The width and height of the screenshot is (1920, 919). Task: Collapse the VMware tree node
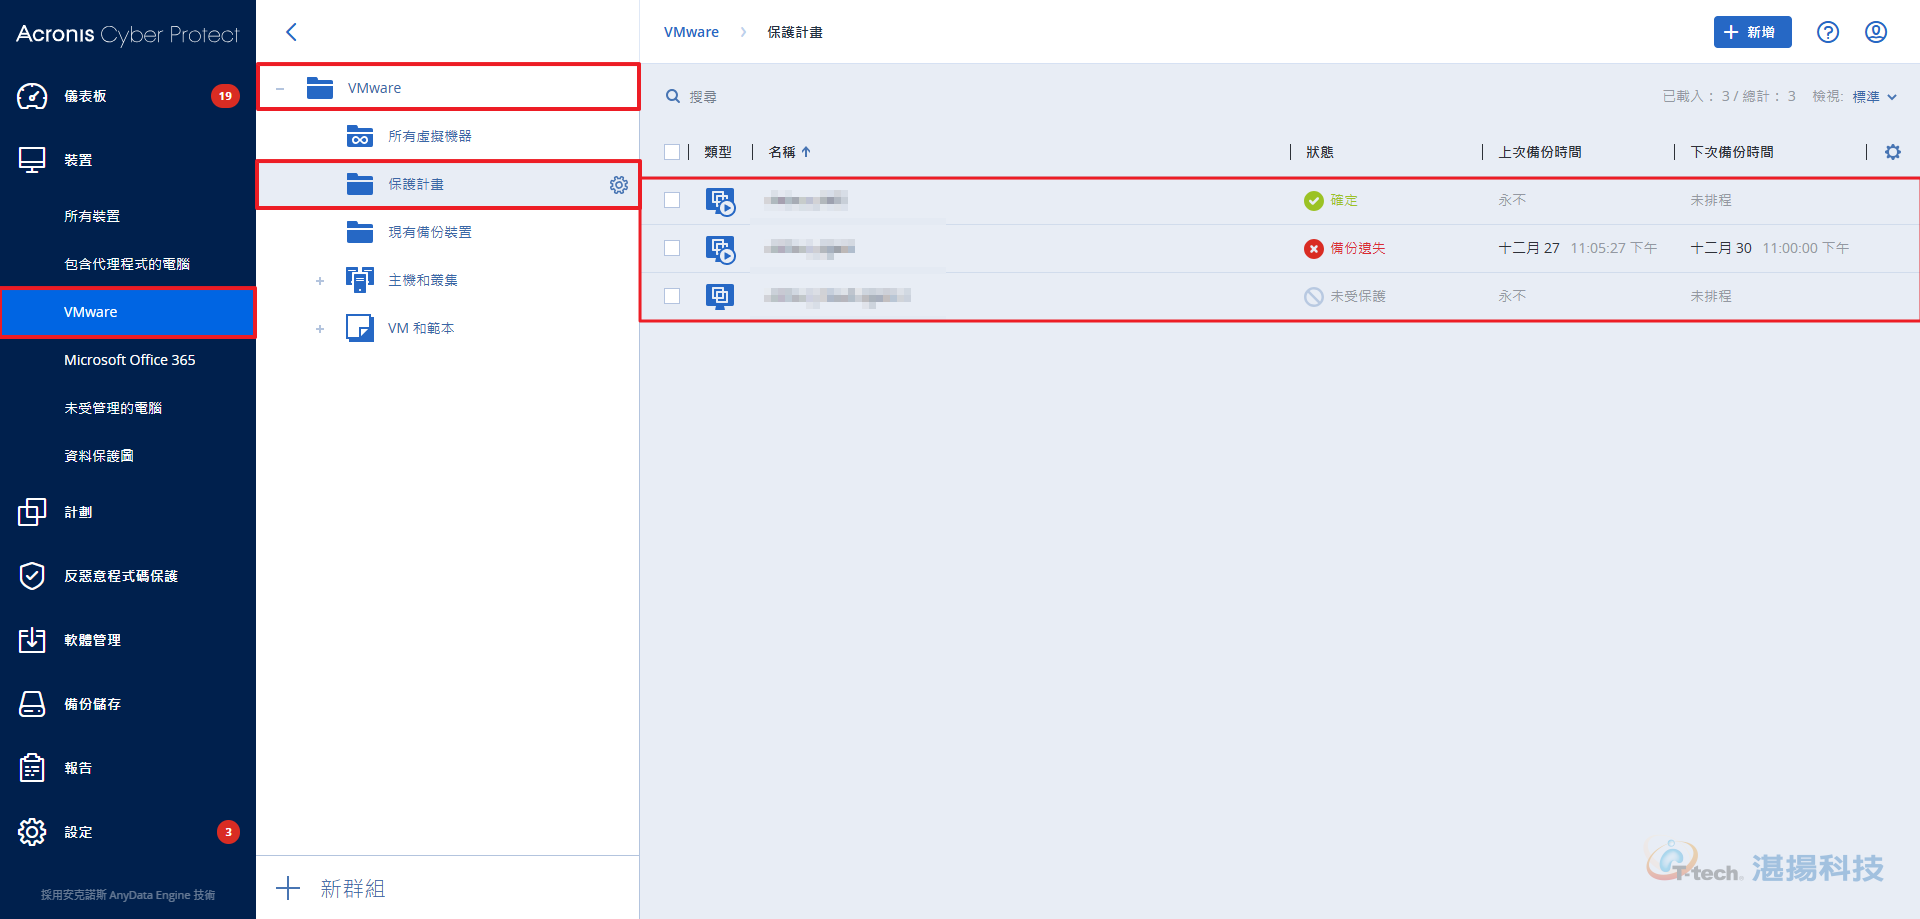(x=280, y=89)
